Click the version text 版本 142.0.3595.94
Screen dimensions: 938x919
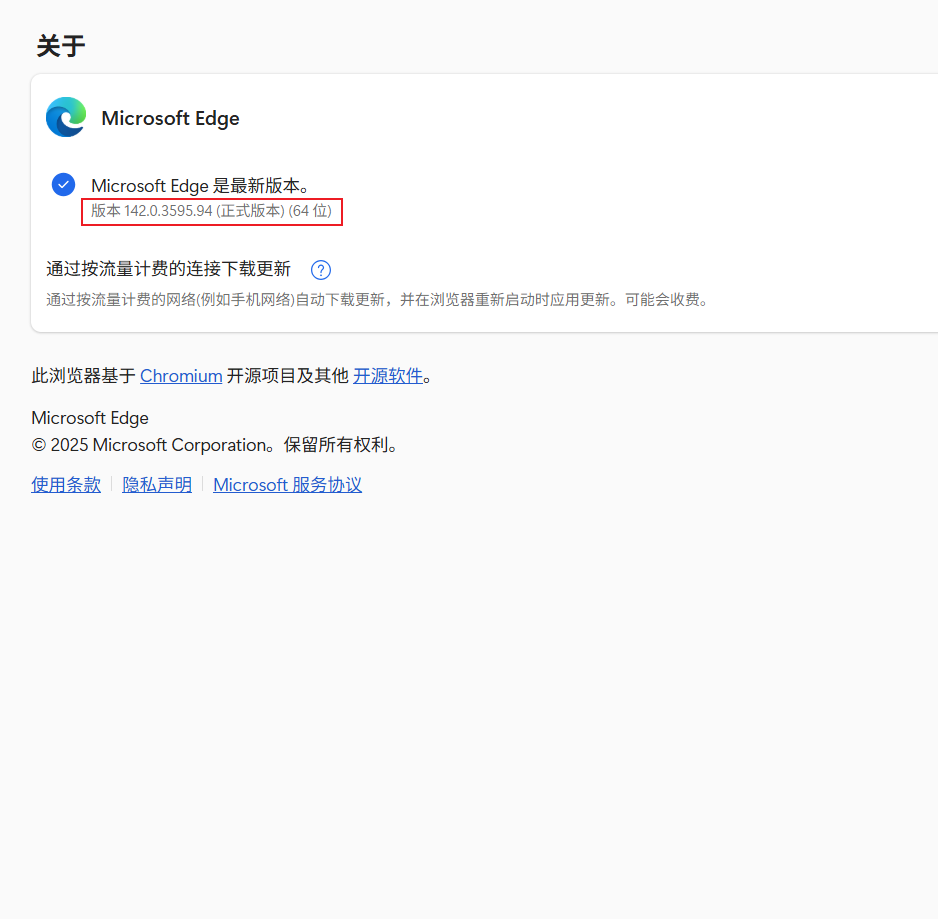[211, 211]
